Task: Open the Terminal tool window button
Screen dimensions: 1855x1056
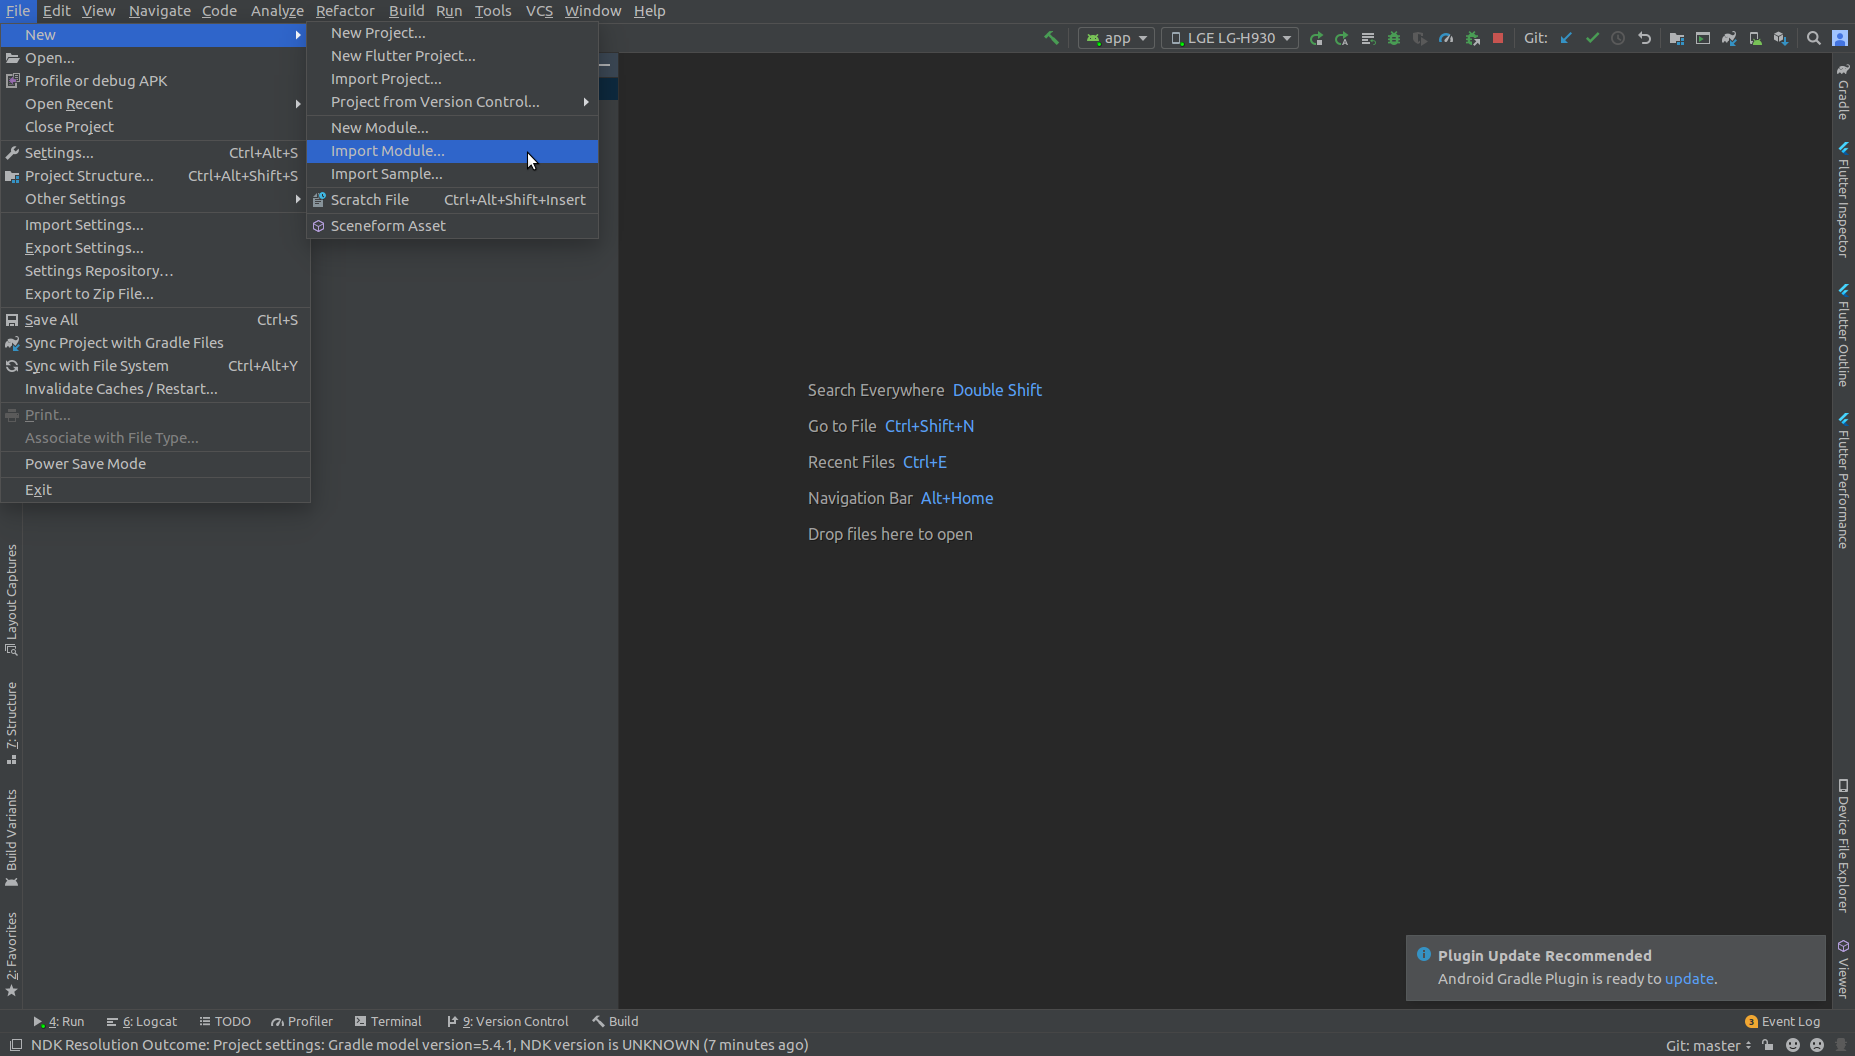Action: pos(388,1022)
